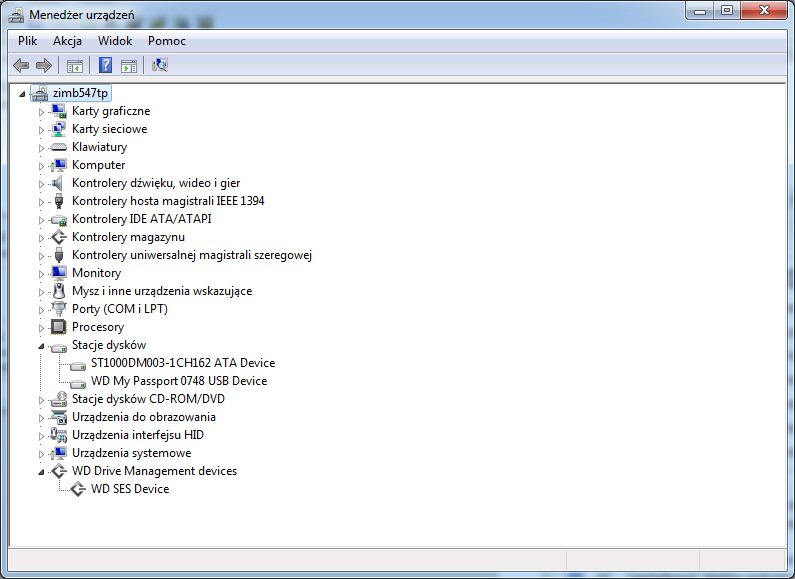Click the USB icon for Kontrolery uniwersalnej magistrali

pos(59,255)
